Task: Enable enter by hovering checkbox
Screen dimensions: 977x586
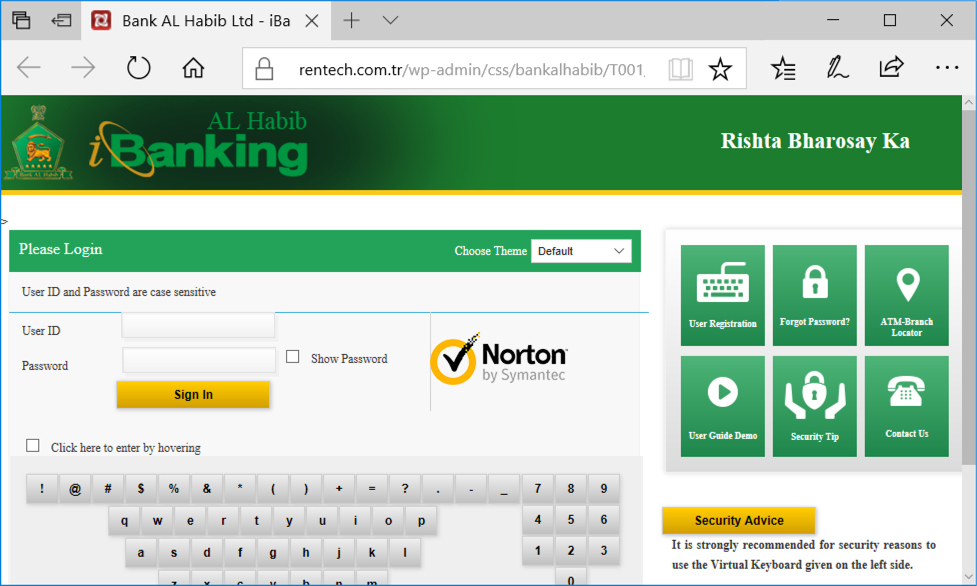Action: point(32,446)
